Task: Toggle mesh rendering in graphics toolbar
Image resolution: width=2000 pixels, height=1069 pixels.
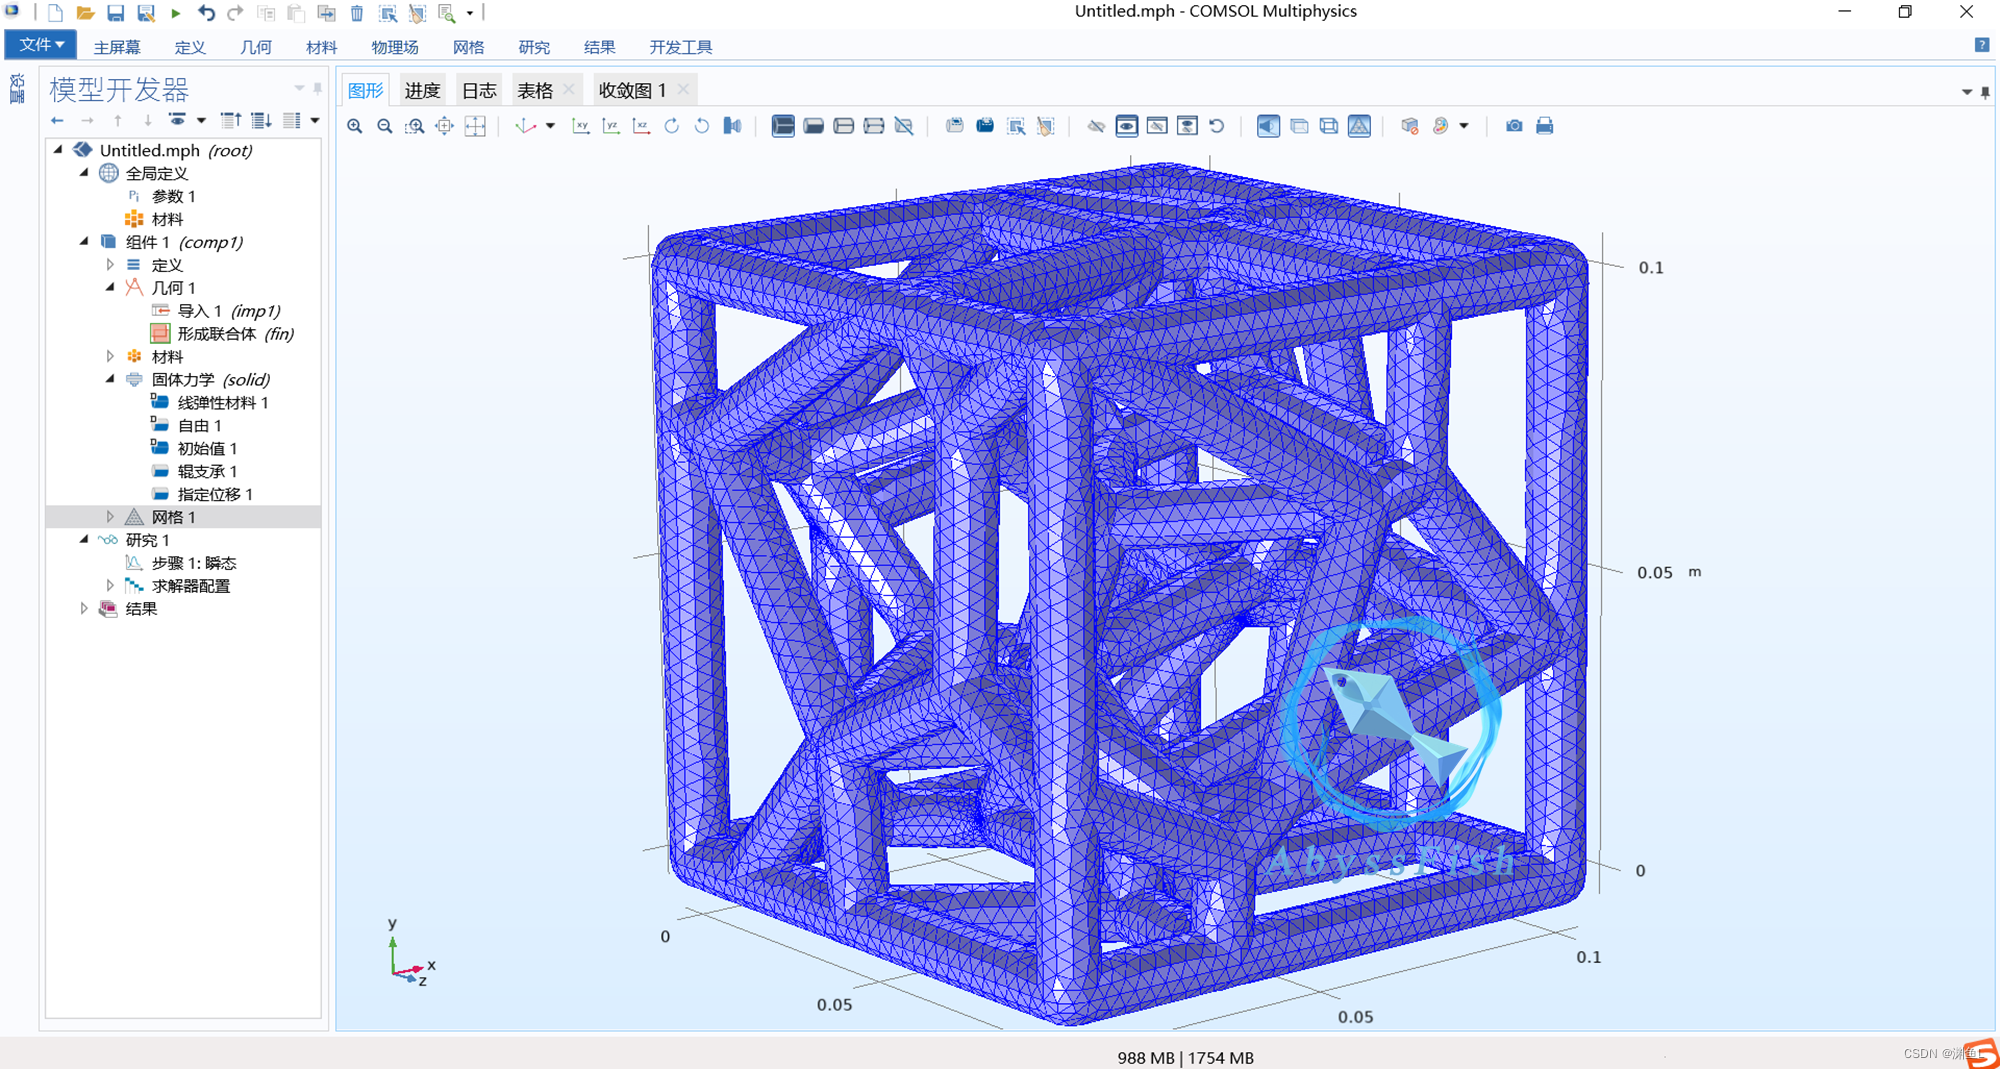Action: point(1359,126)
